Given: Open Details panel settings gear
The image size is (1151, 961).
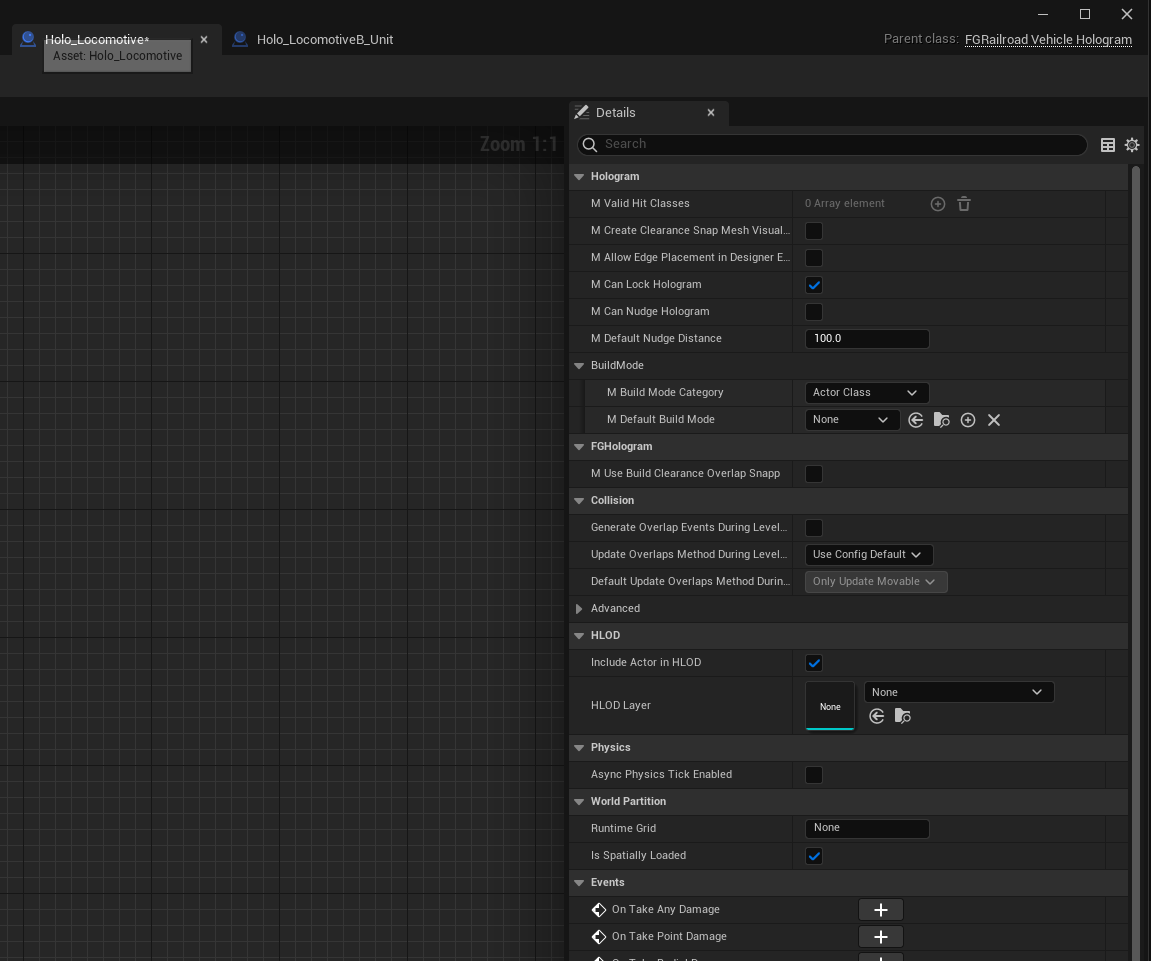Looking at the screenshot, I should (1132, 145).
